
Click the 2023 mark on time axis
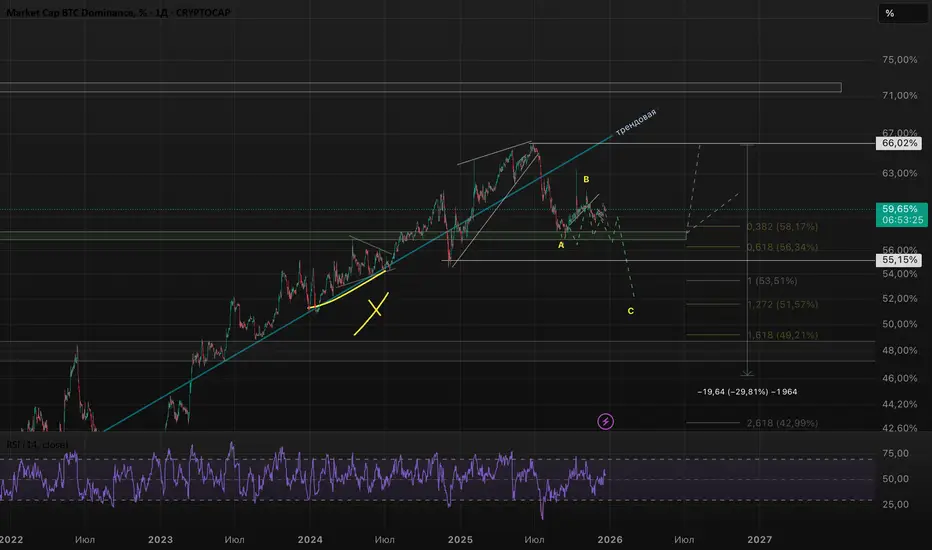(160, 538)
